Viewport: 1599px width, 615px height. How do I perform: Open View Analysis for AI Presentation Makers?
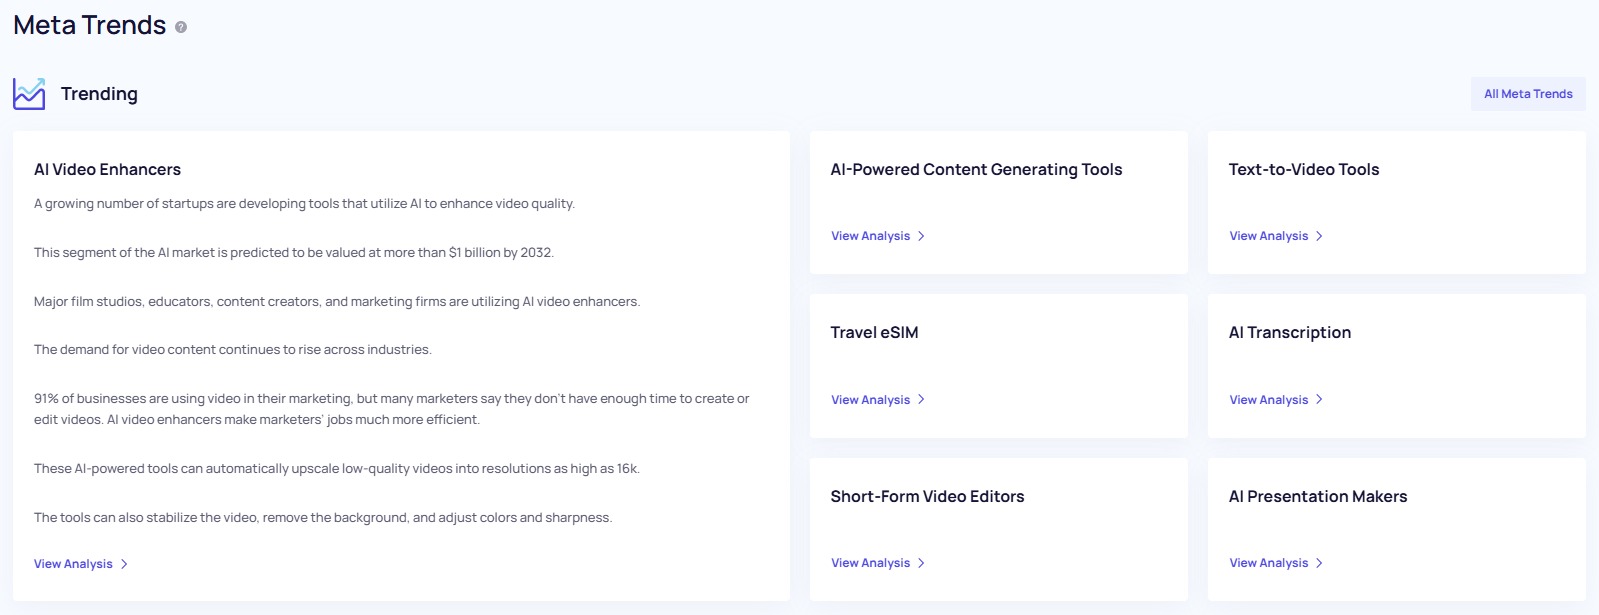pyautogui.click(x=1267, y=563)
